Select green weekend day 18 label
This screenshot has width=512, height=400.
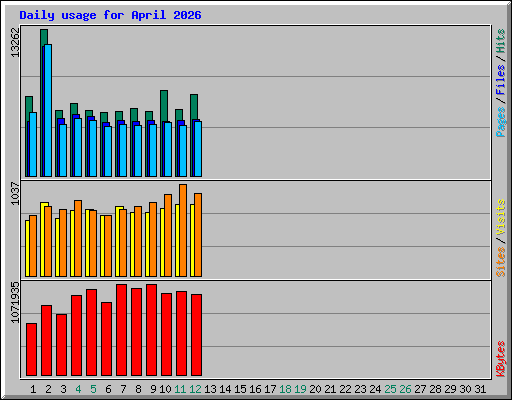pos(285,389)
